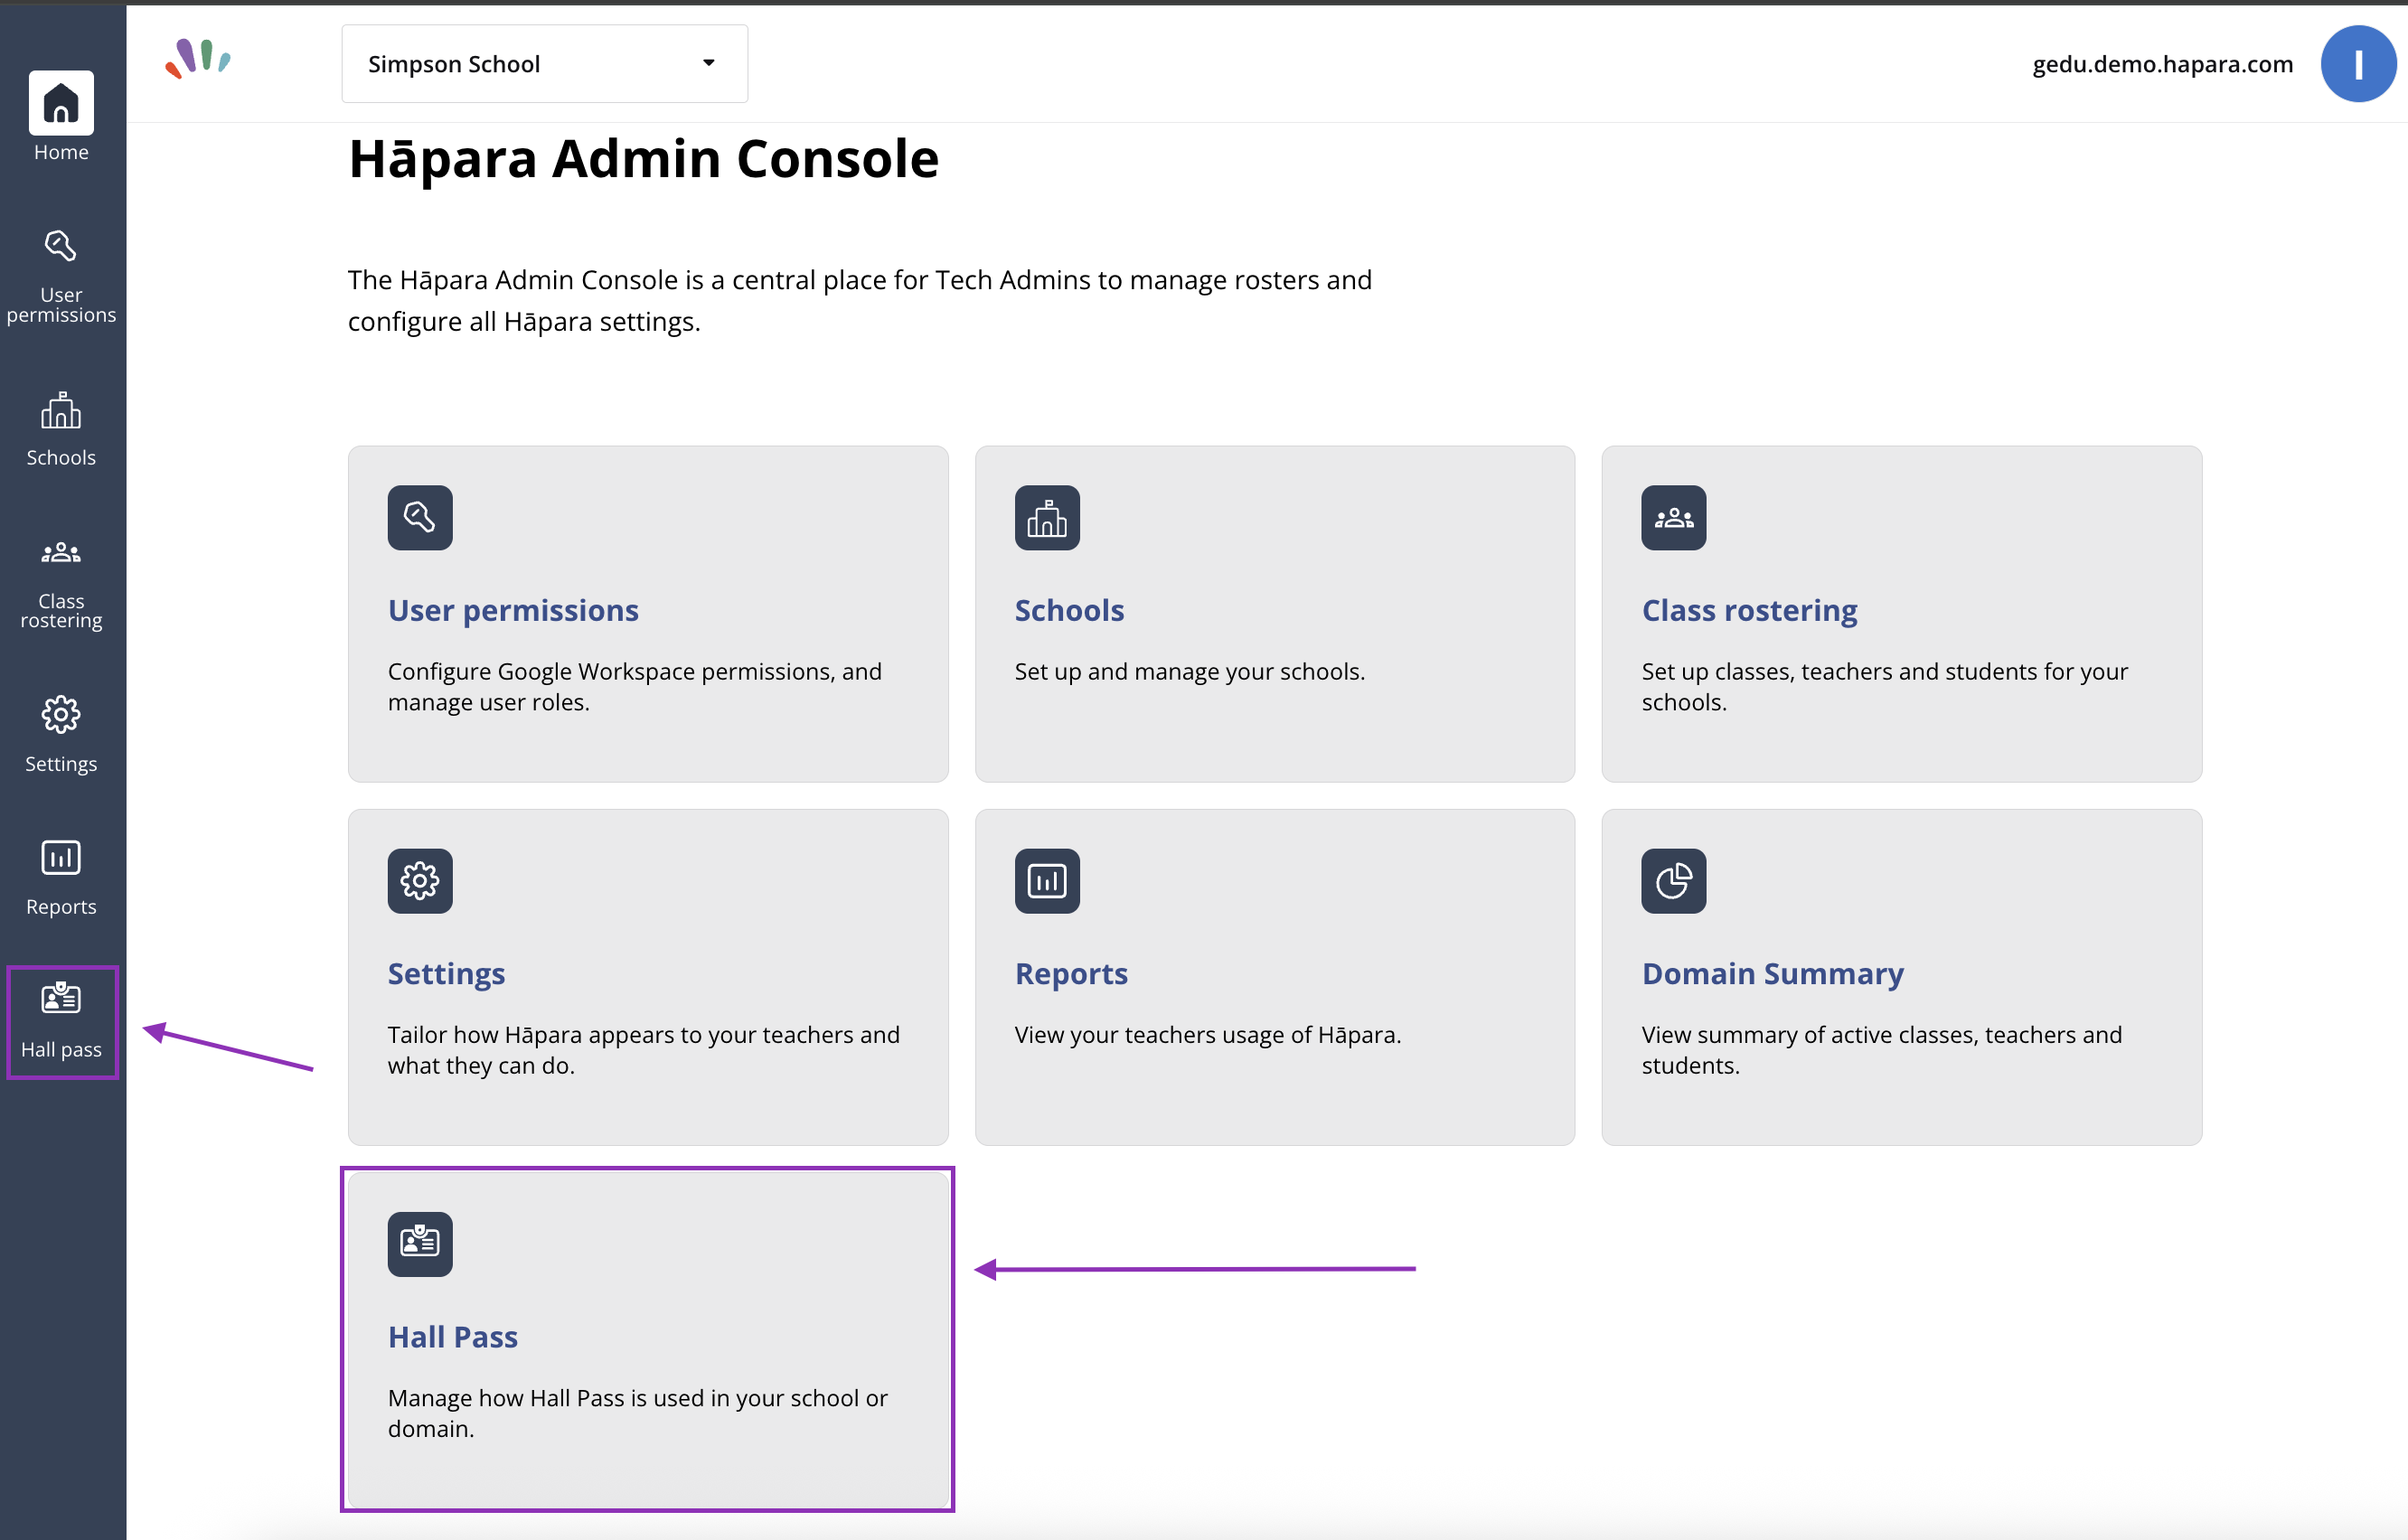Viewport: 2408px width, 1540px height.
Task: Click the Hall Pass card badge icon
Action: click(420, 1244)
